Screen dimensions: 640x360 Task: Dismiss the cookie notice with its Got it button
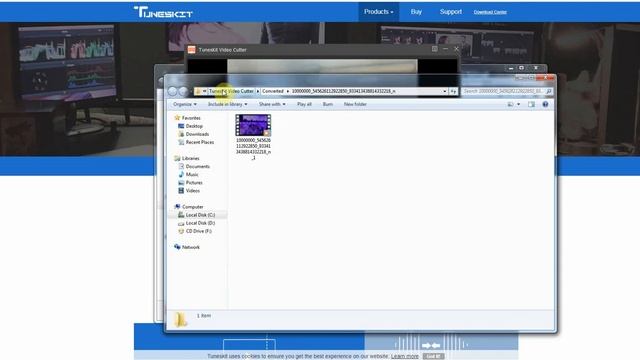[x=433, y=356]
